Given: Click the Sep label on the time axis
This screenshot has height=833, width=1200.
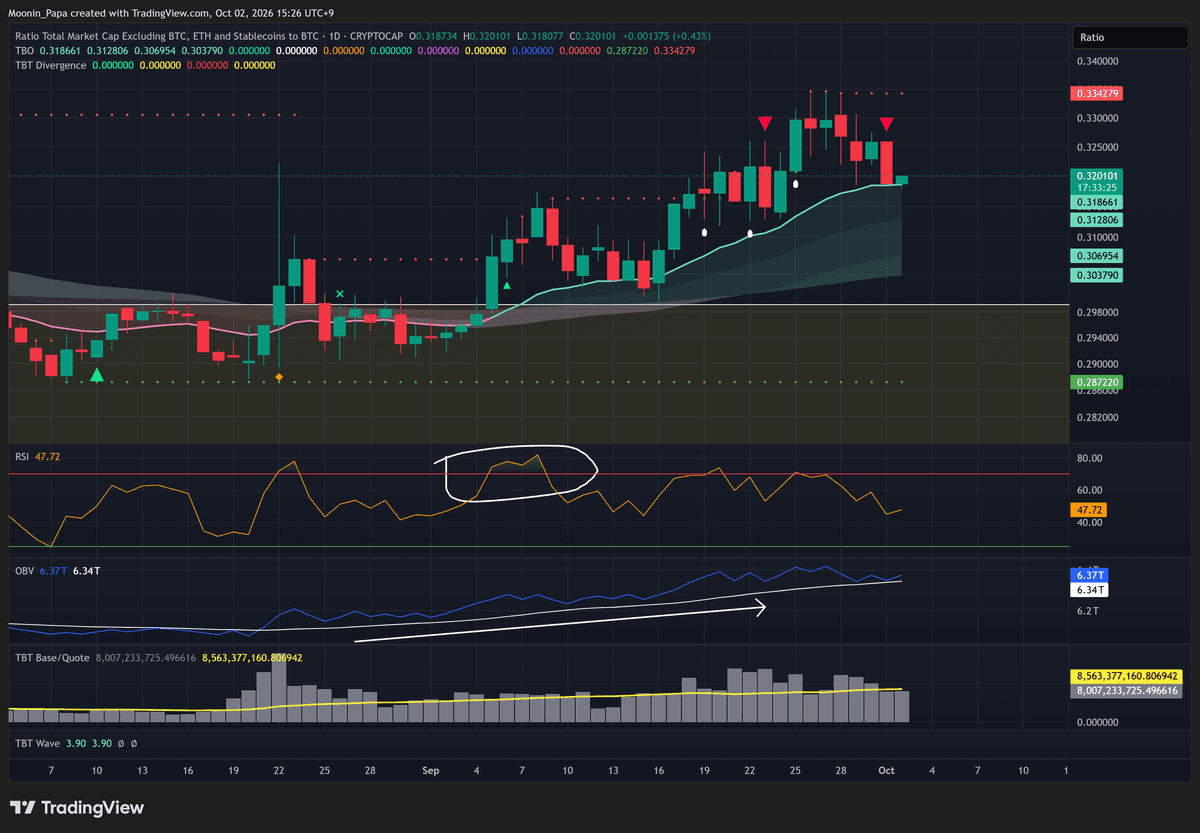Looking at the screenshot, I should 431,771.
